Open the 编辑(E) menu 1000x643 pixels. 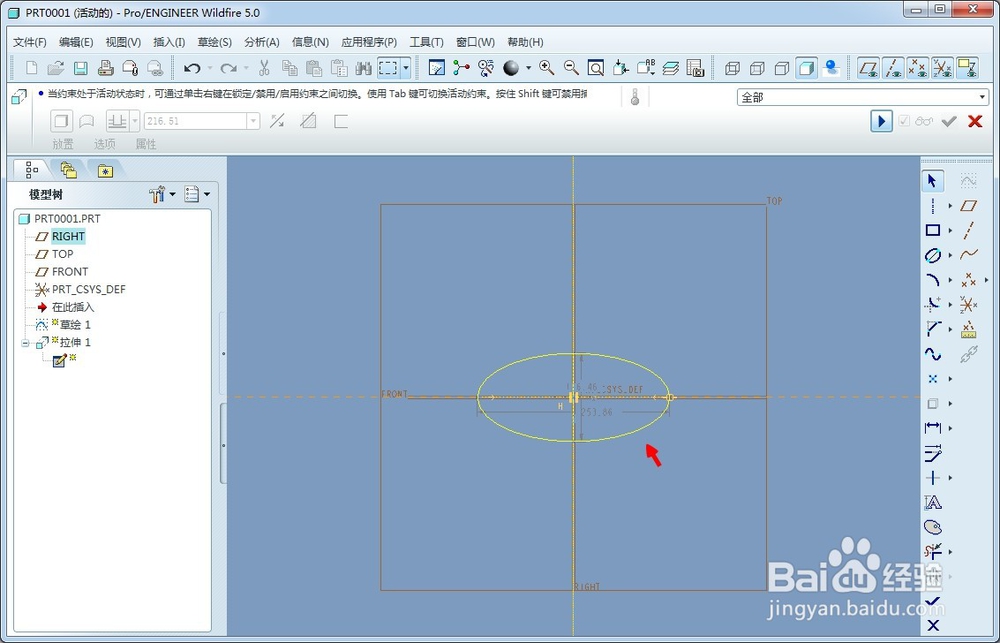click(x=76, y=42)
